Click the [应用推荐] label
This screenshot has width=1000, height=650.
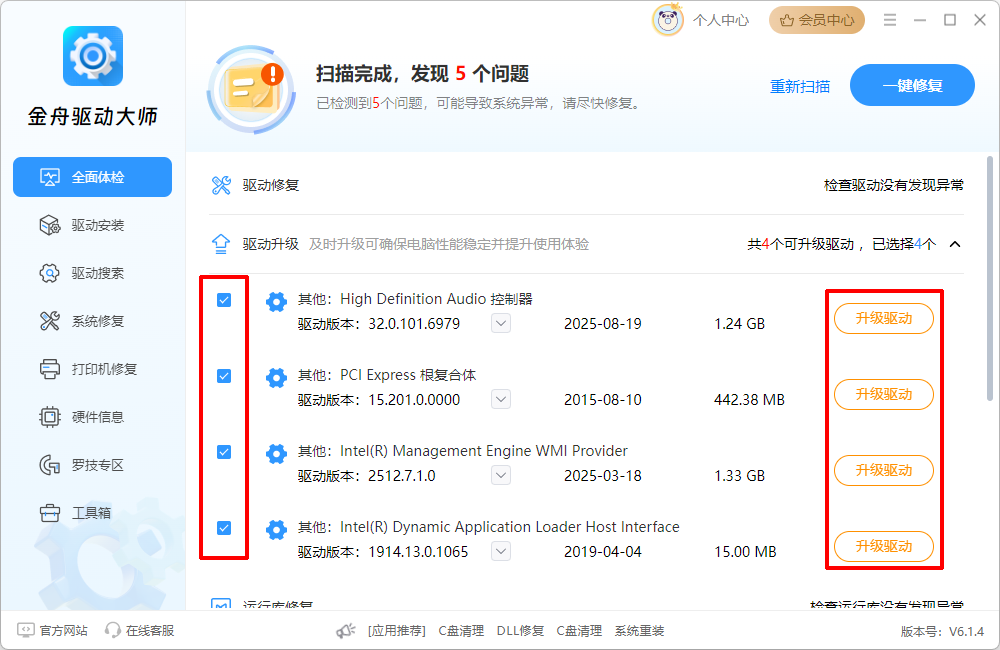click(x=397, y=631)
